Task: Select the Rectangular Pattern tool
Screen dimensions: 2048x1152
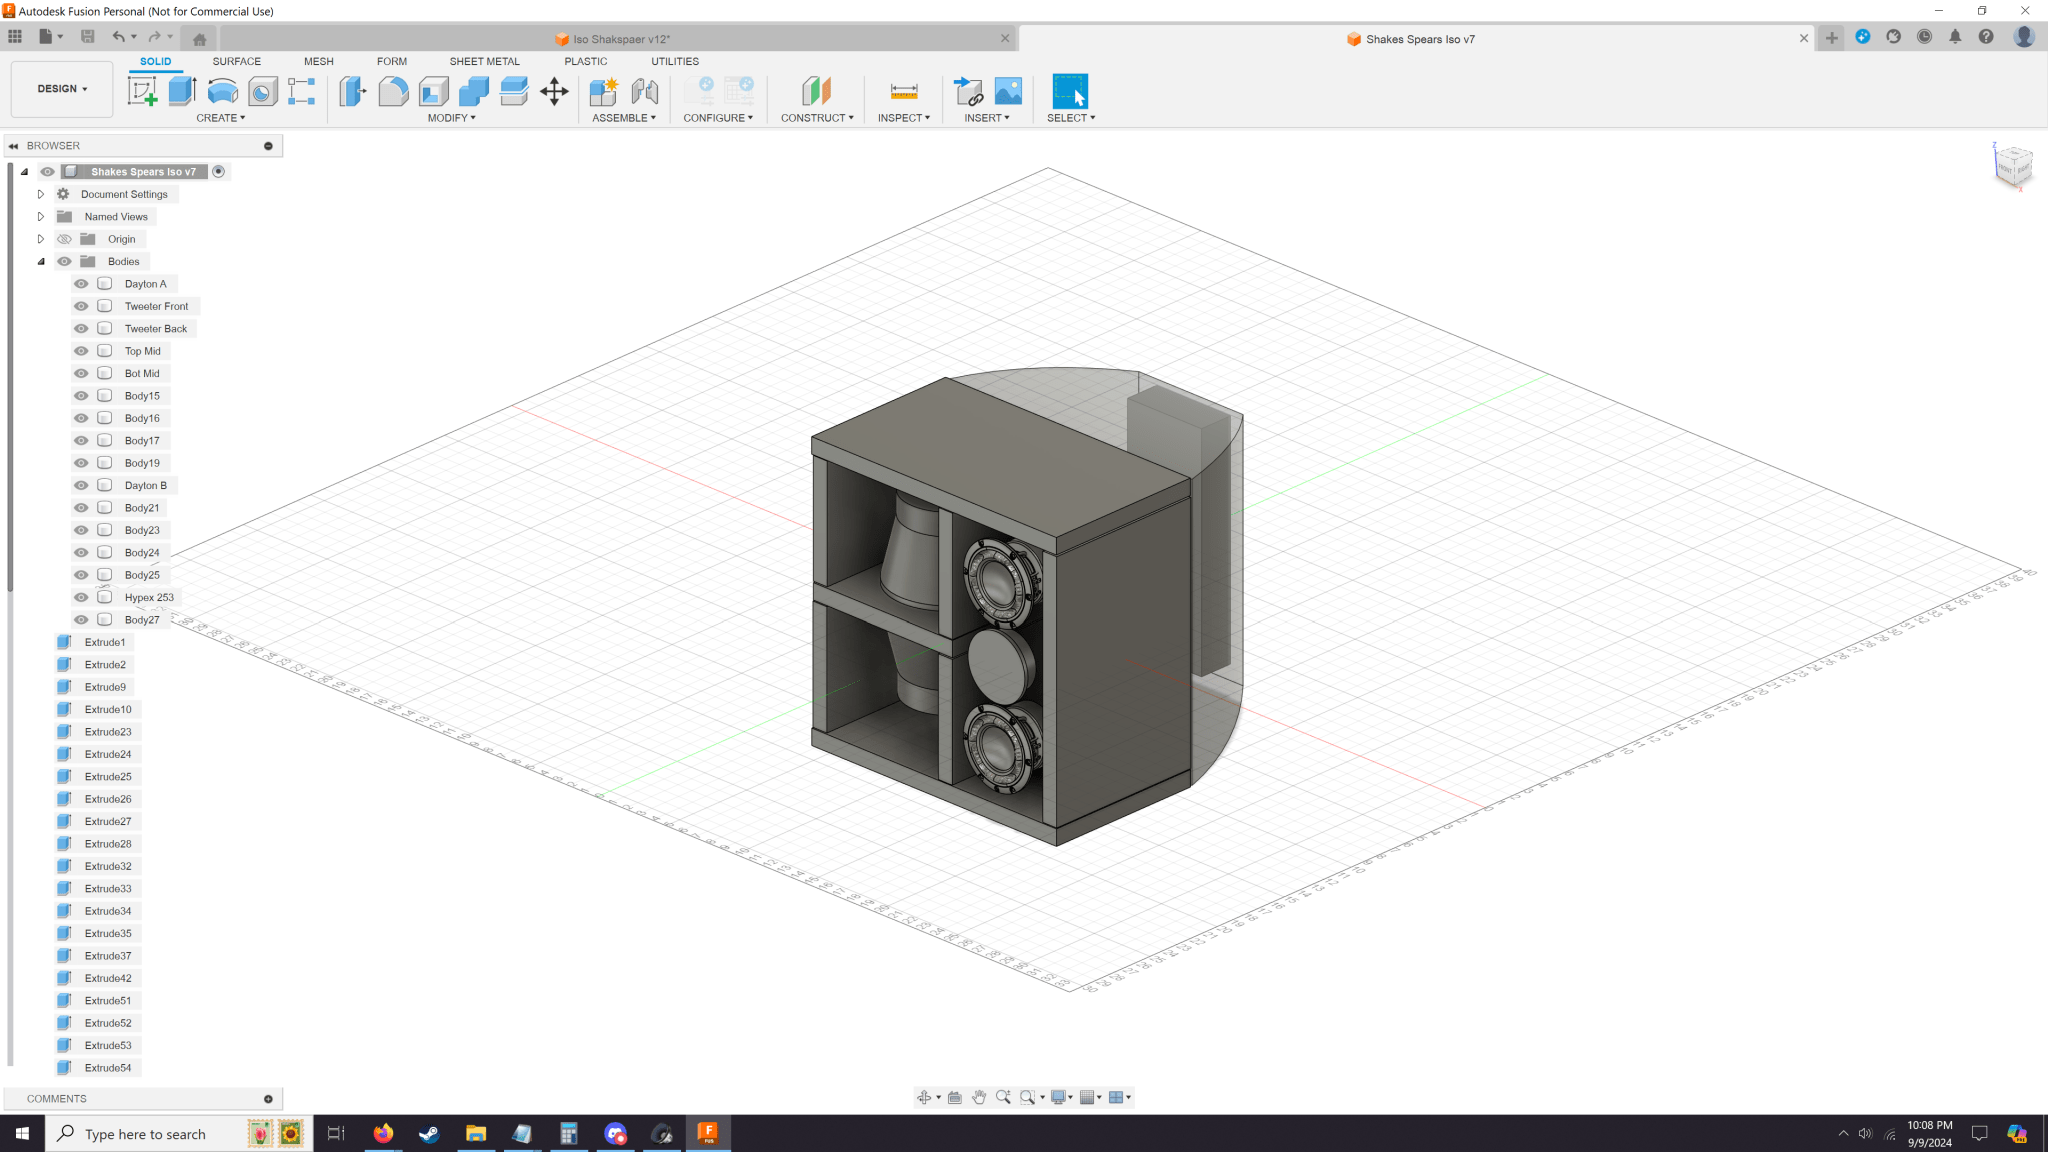Action: (x=301, y=91)
